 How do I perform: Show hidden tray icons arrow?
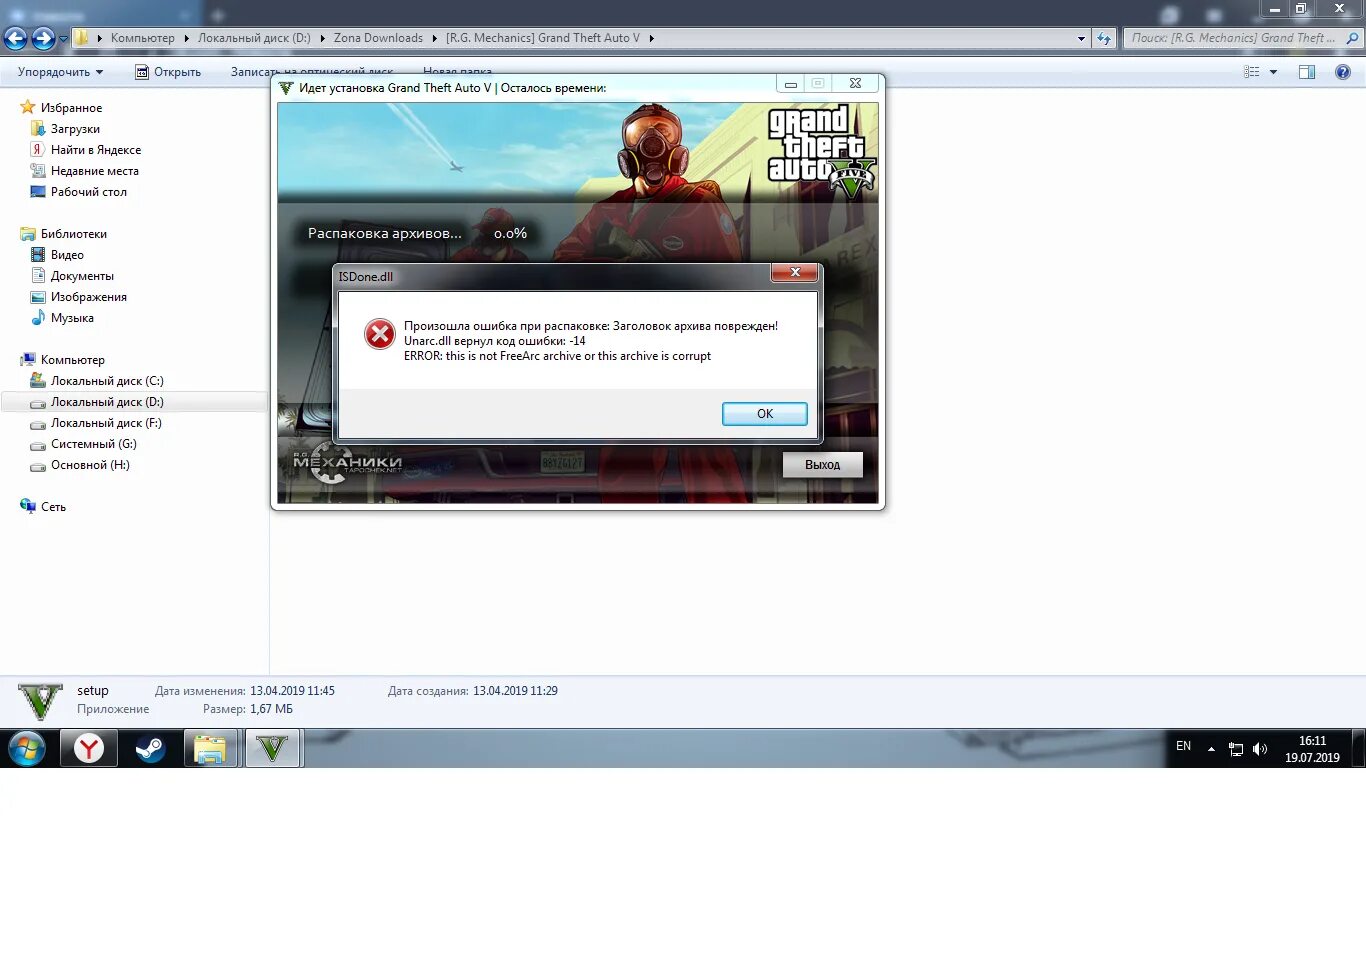point(1211,748)
